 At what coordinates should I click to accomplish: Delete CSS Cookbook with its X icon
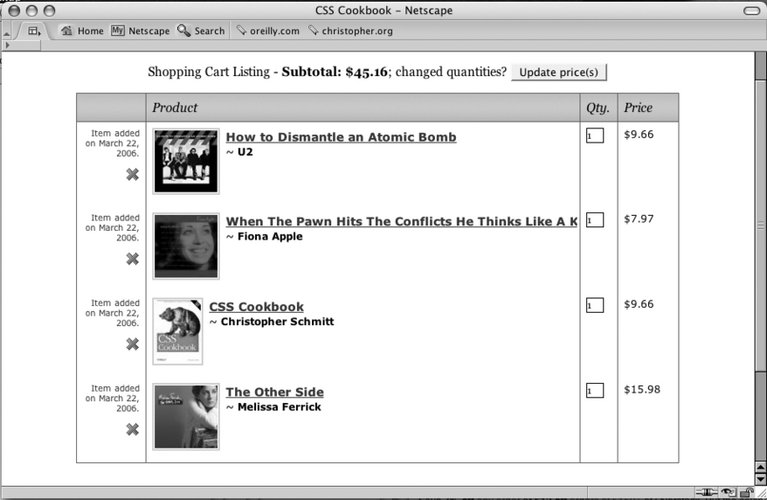(x=133, y=344)
